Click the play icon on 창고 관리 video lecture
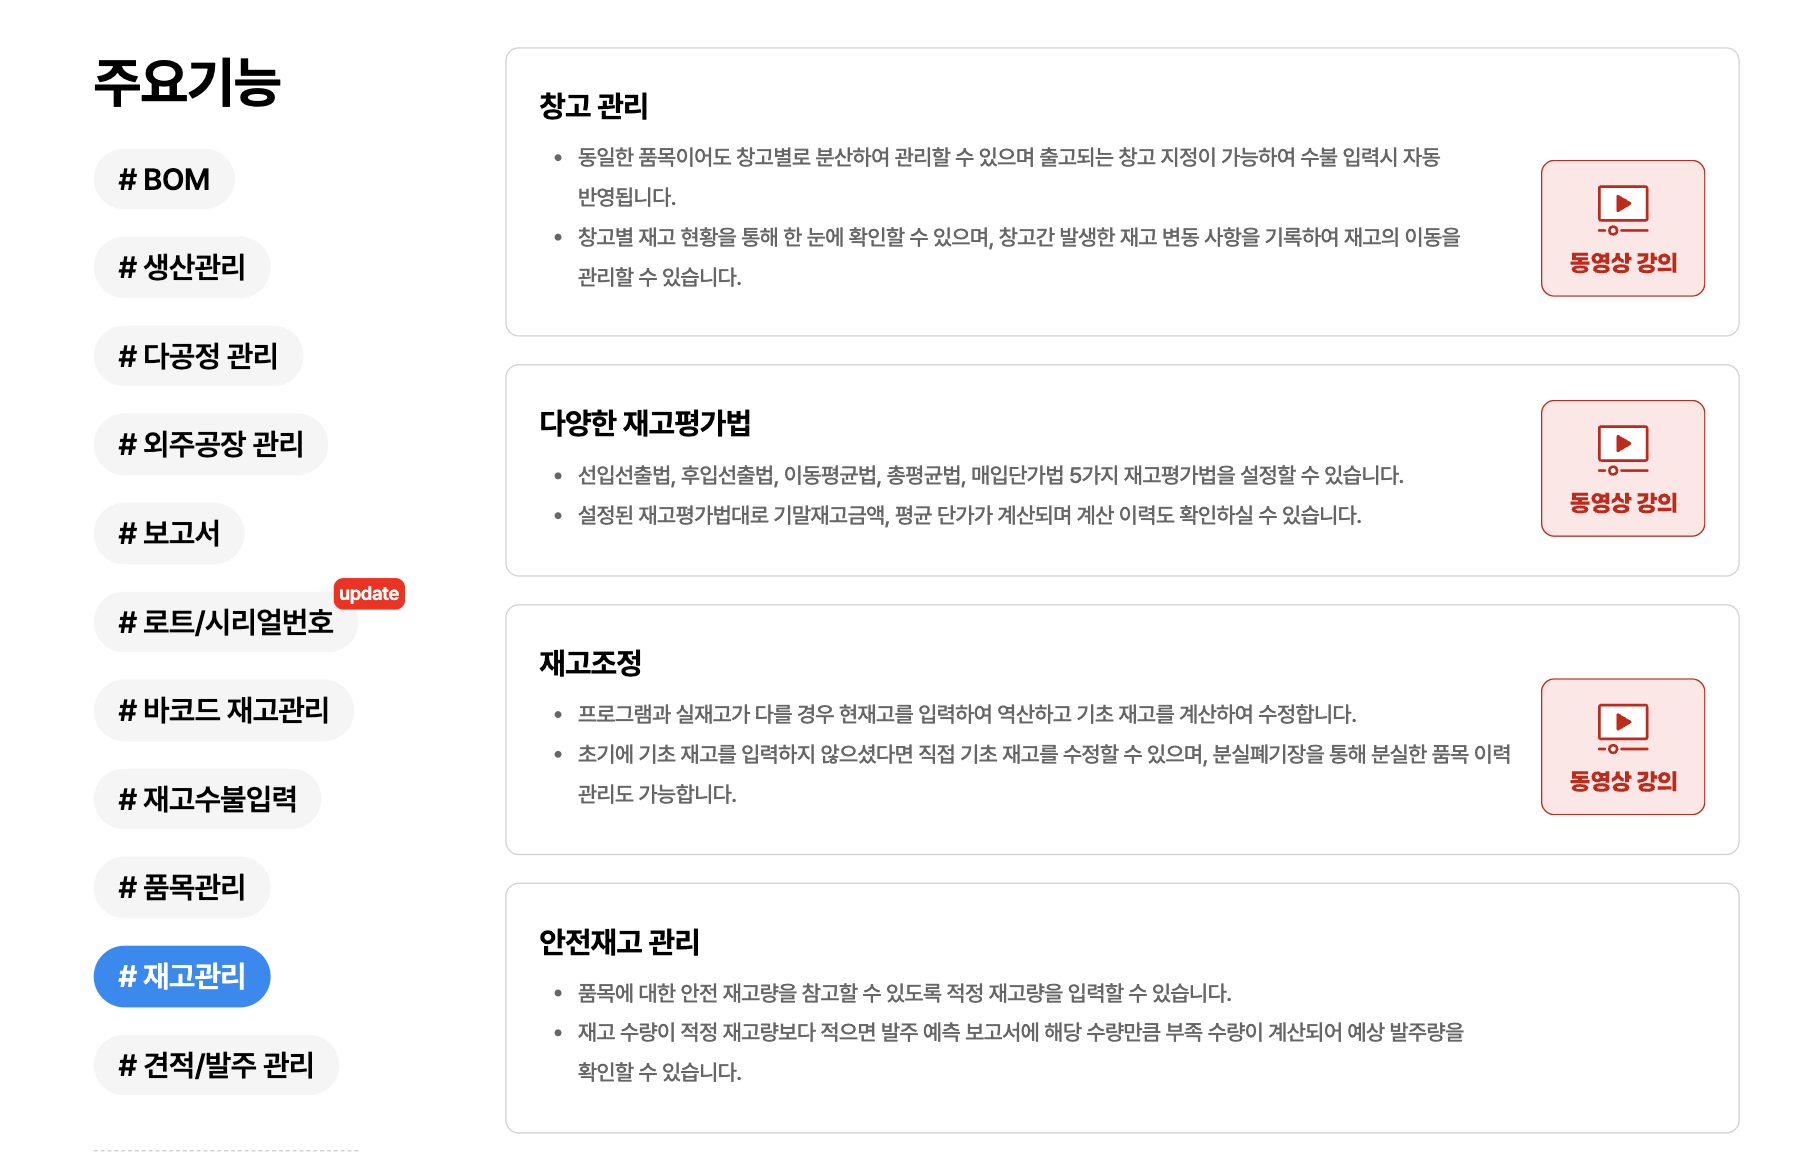Image resolution: width=1806 pixels, height=1156 pixels. point(1622,205)
